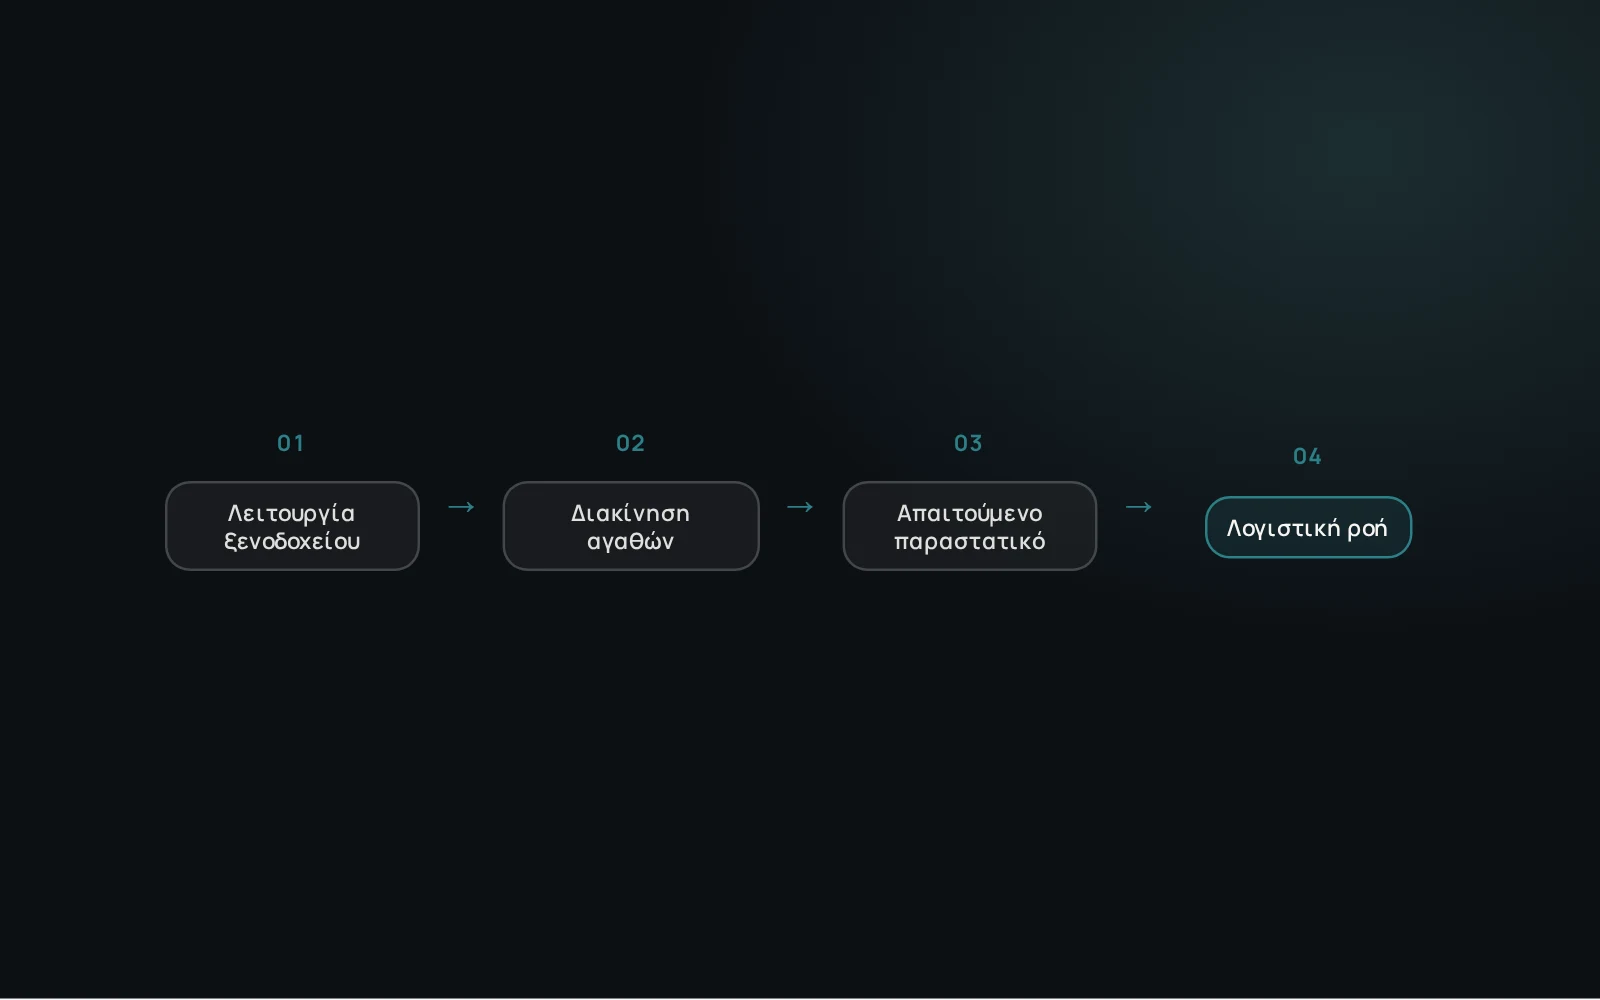The height and width of the screenshot is (1000, 1600).
Task: Select the Λειτουργία ξενοδοχείου step box
Action: coord(292,526)
